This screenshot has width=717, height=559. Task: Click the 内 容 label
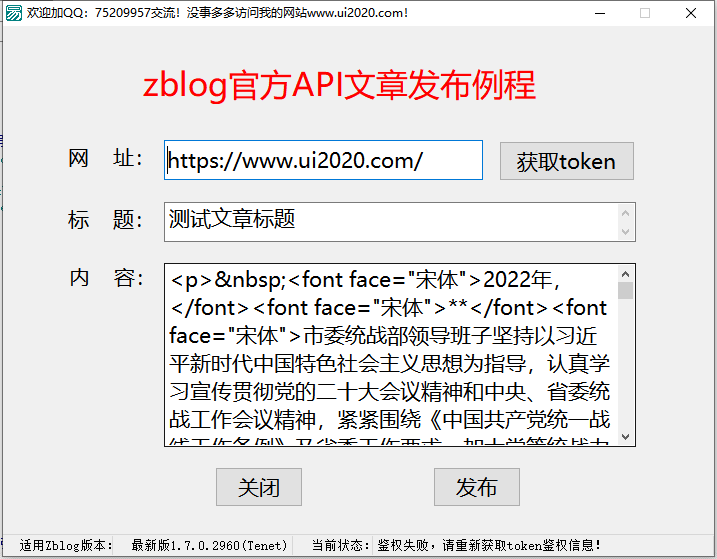106,278
